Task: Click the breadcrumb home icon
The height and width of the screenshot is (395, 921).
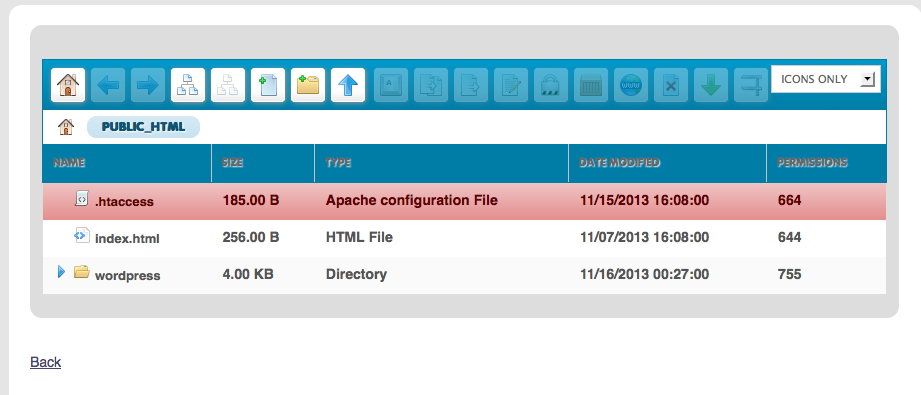Action: tap(66, 127)
